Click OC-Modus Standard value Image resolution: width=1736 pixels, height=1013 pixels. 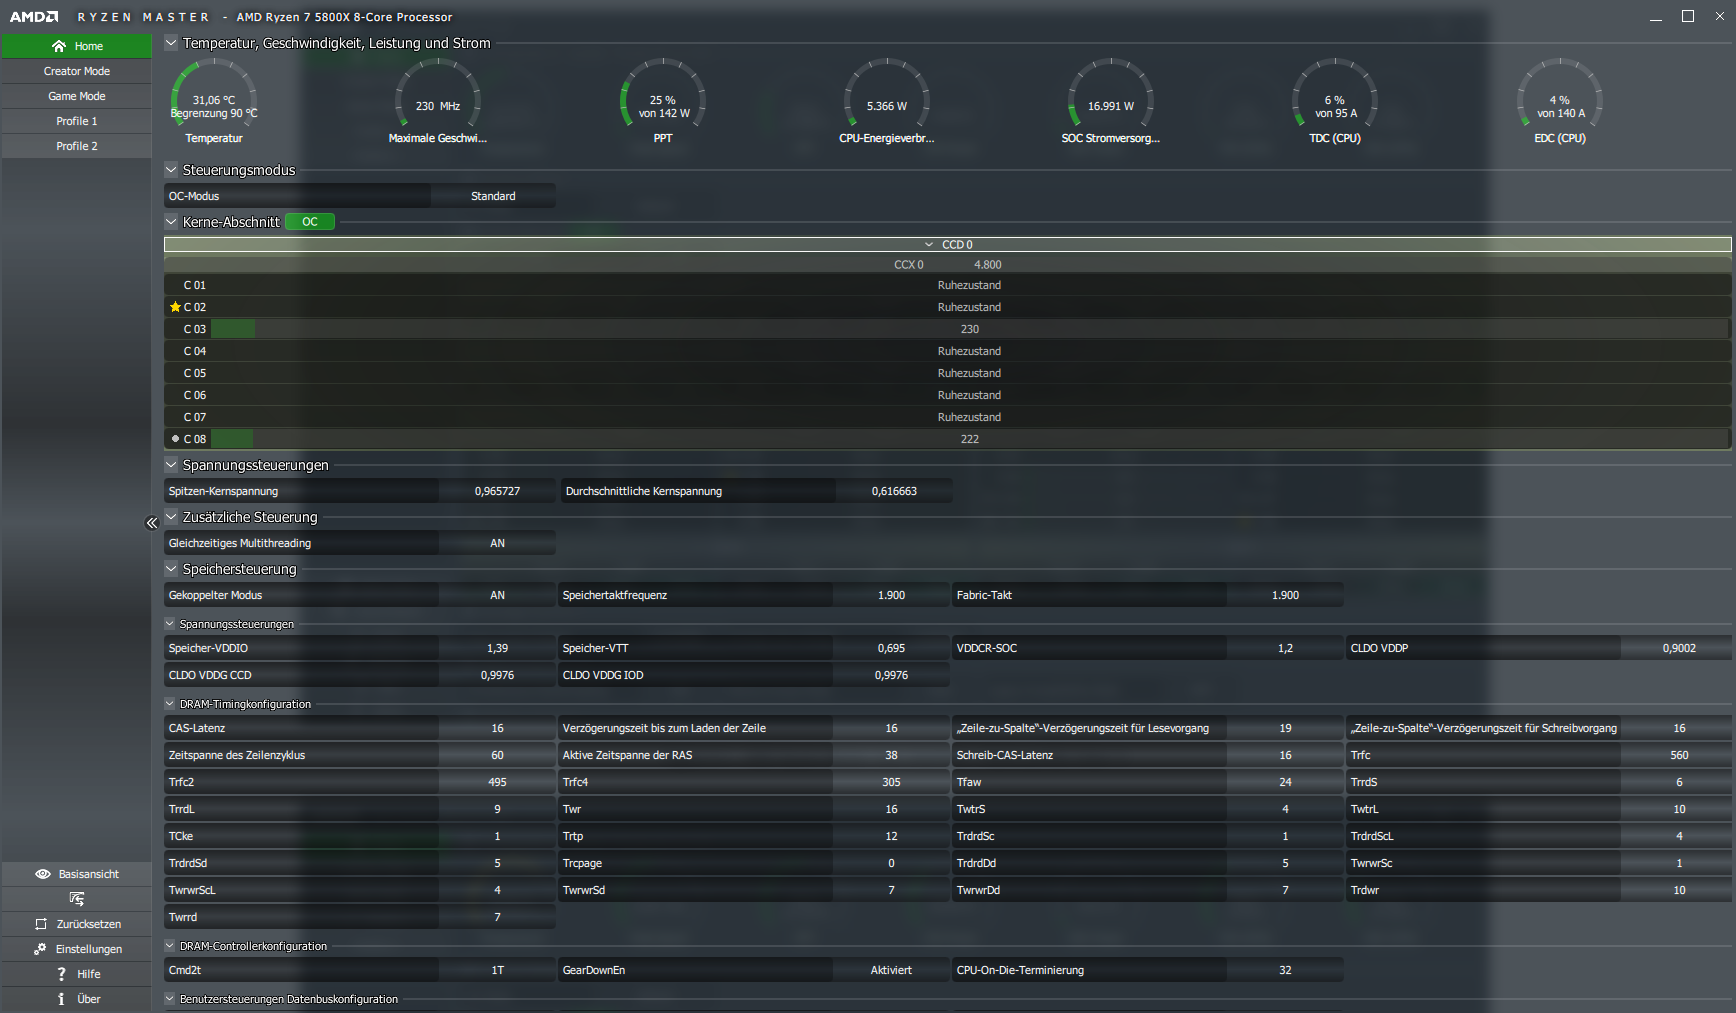coord(493,196)
